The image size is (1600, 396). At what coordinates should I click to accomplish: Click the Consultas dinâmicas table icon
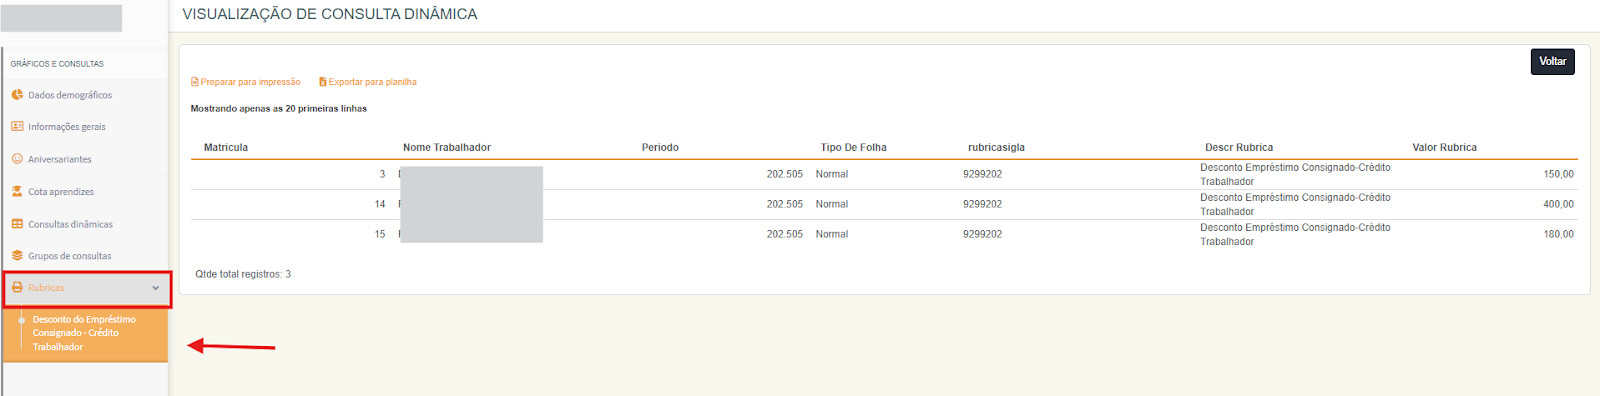17,224
